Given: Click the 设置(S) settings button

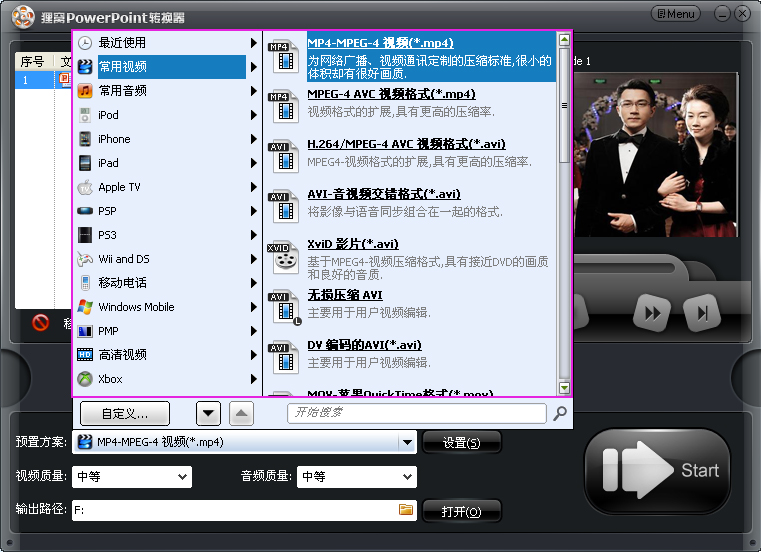Looking at the screenshot, I should [461, 443].
